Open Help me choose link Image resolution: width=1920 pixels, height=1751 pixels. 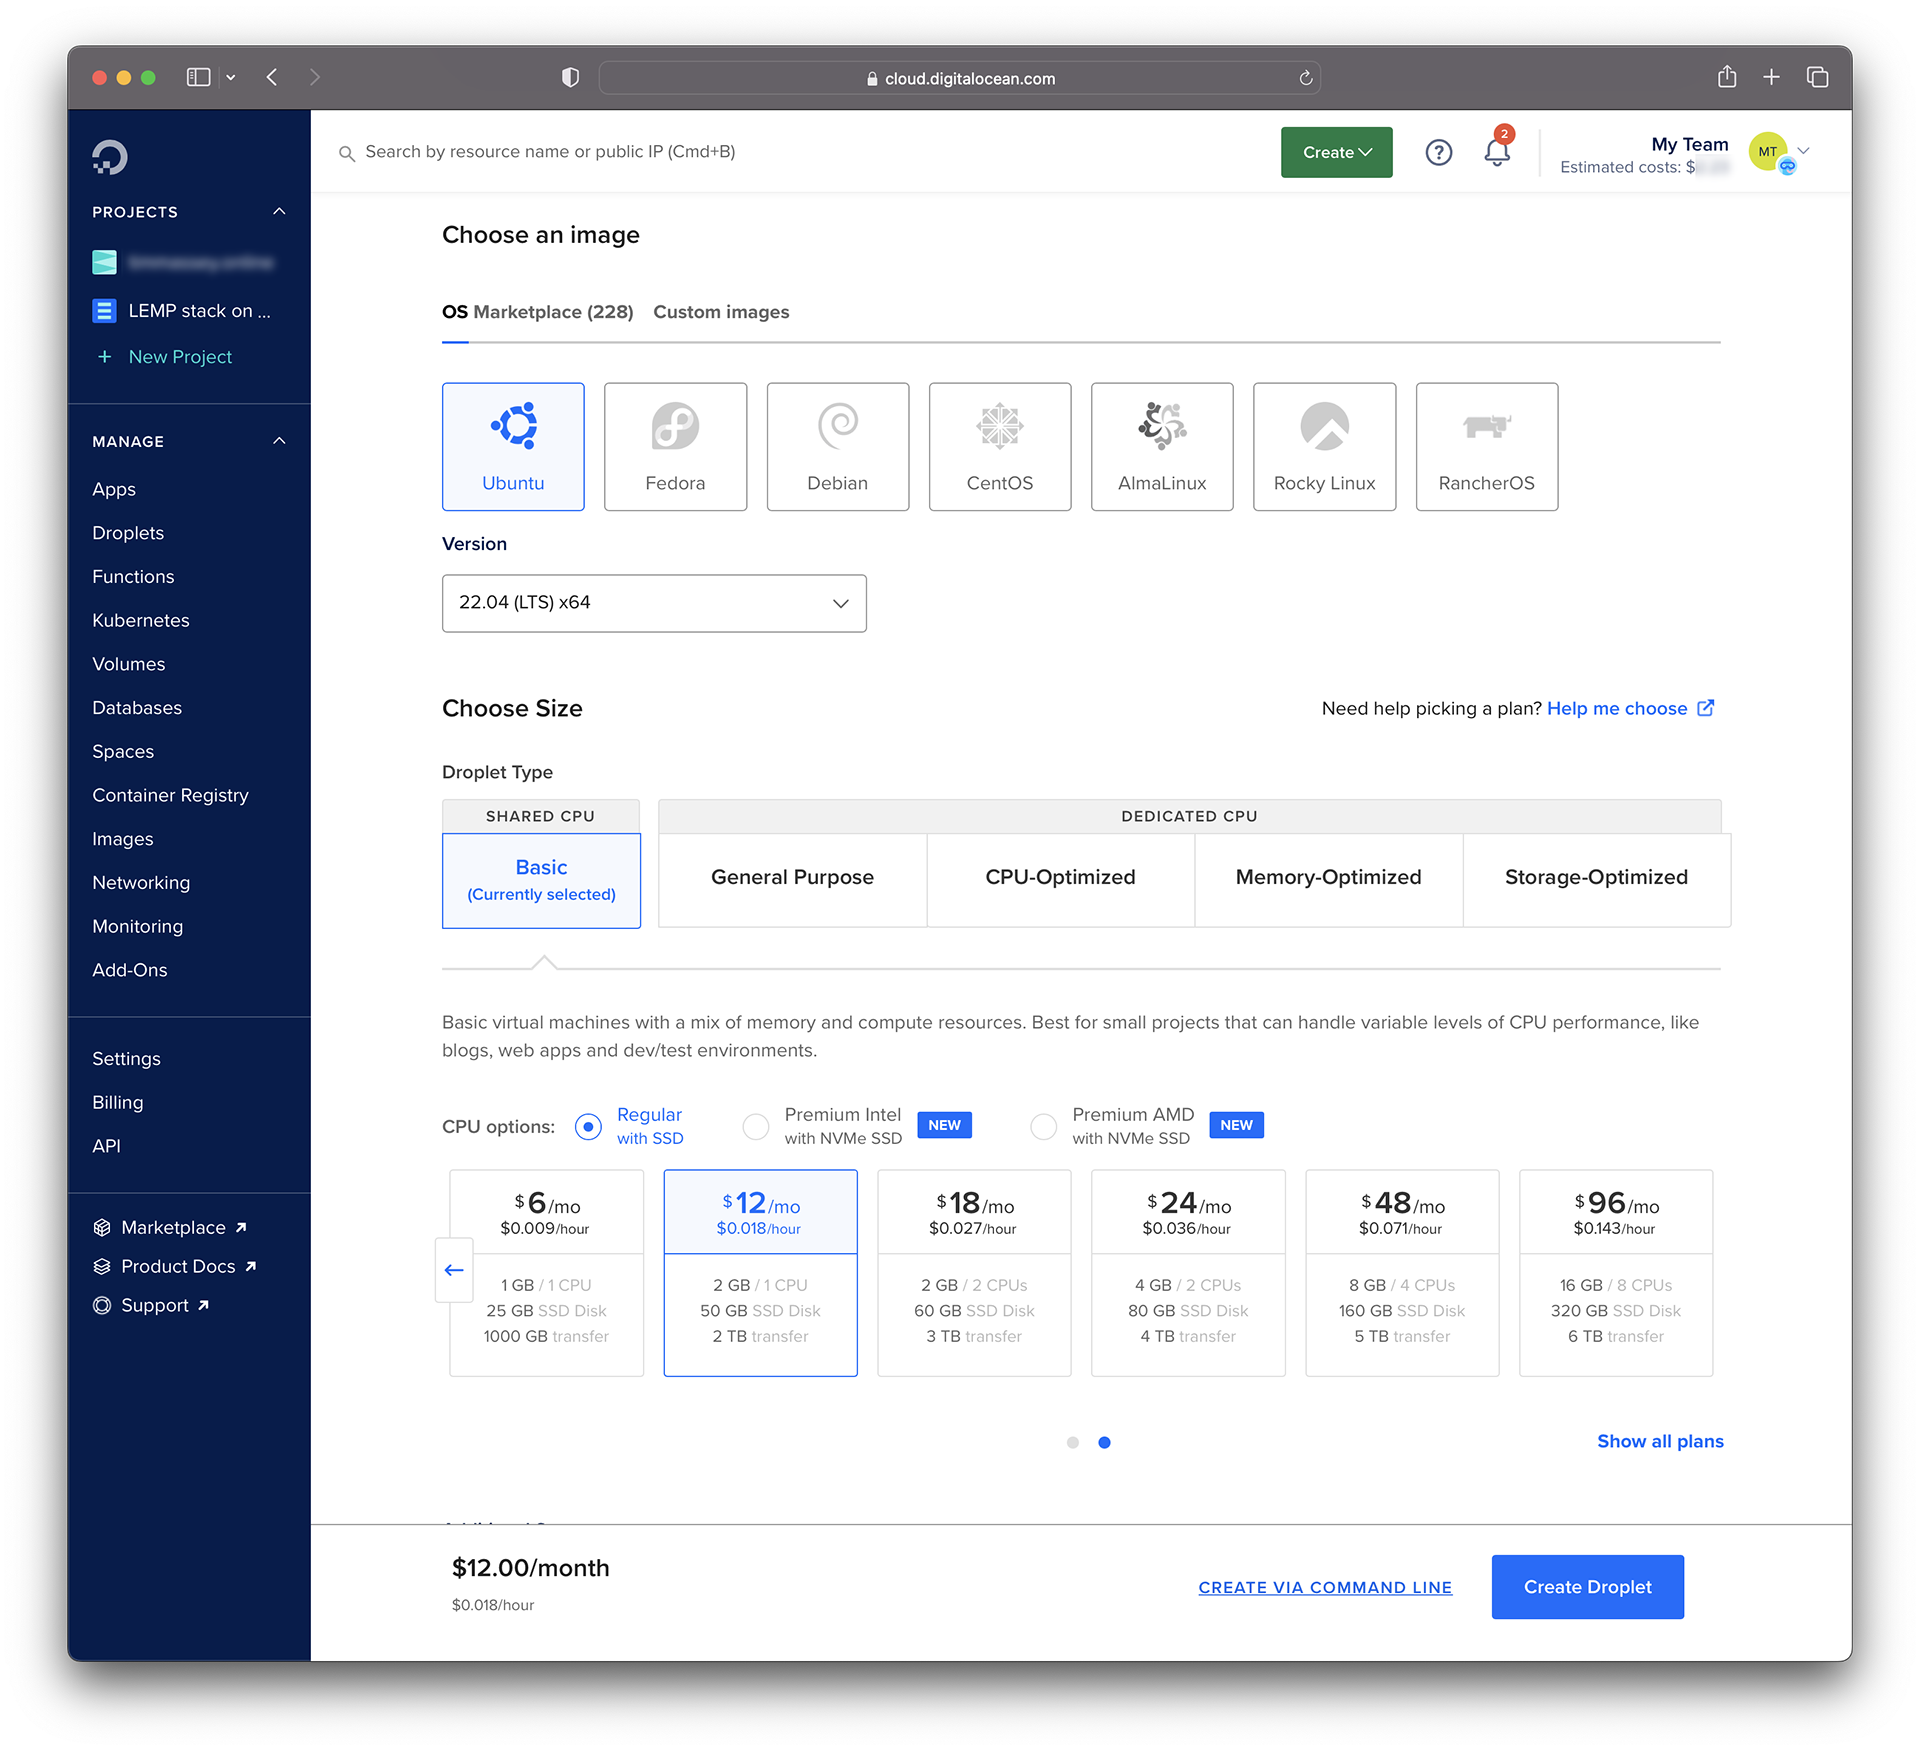tap(1617, 708)
